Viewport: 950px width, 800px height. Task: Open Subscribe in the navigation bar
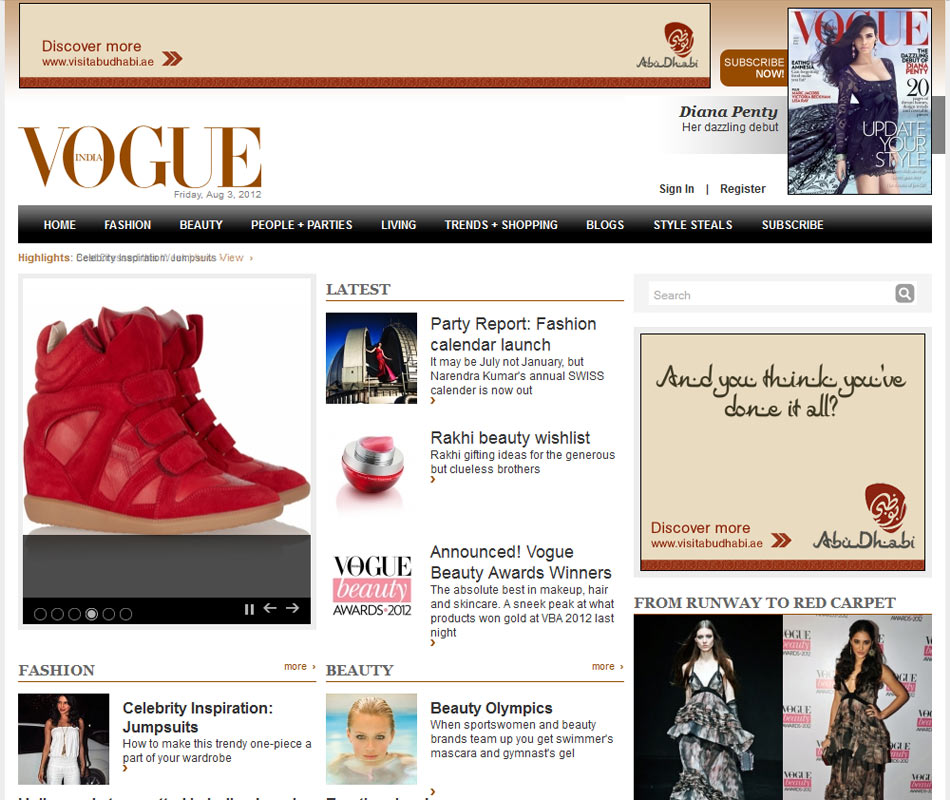coord(792,225)
